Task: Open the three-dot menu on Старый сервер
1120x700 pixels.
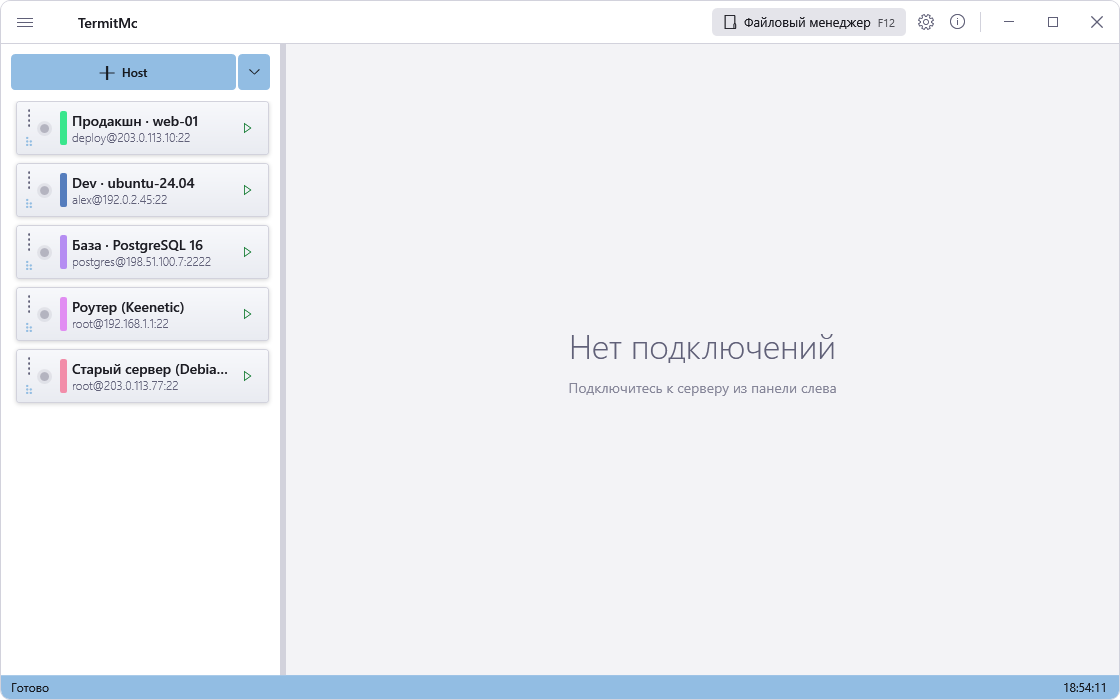Action: point(29,366)
